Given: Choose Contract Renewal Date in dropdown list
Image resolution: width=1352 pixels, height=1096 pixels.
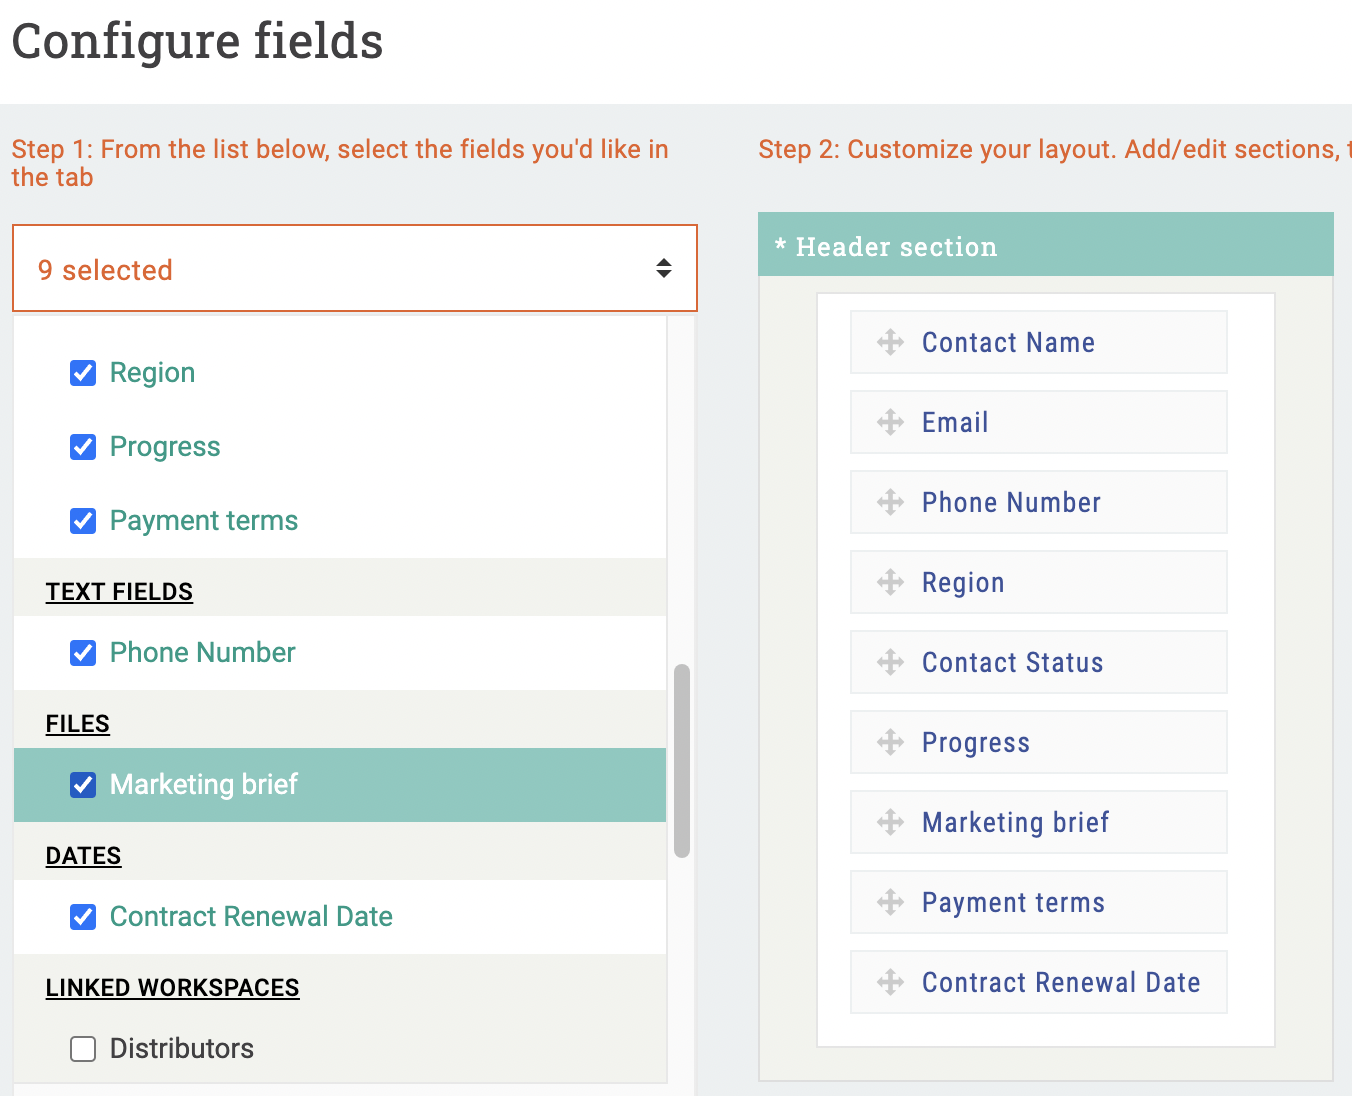Looking at the screenshot, I should coord(251,917).
